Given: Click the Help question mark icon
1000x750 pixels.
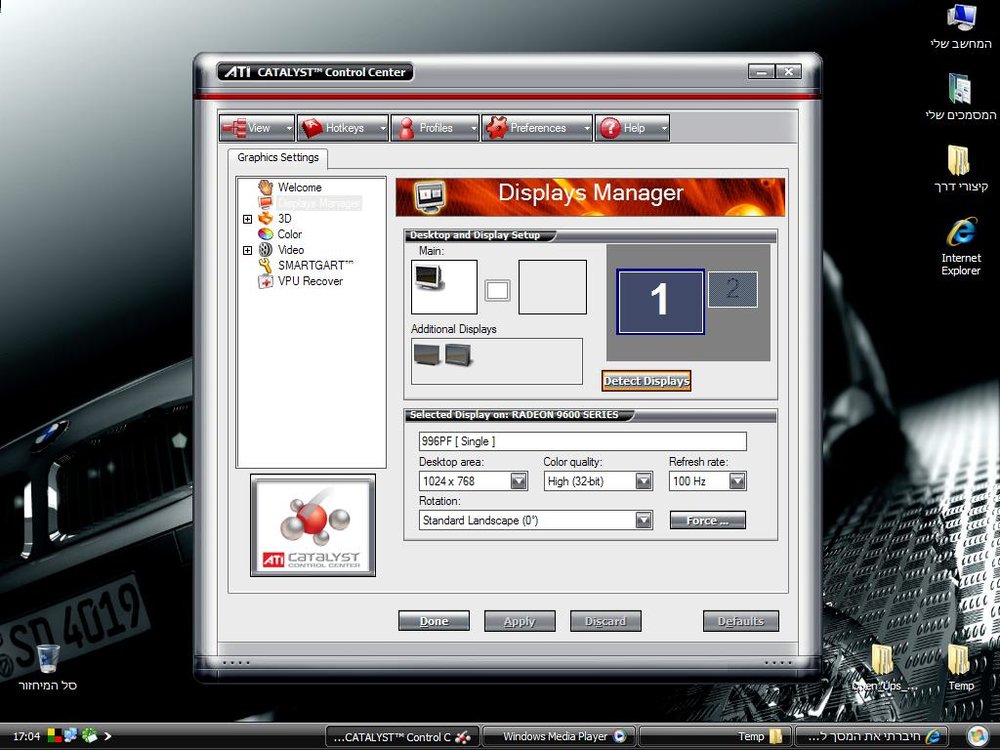Looking at the screenshot, I should click(x=610, y=128).
